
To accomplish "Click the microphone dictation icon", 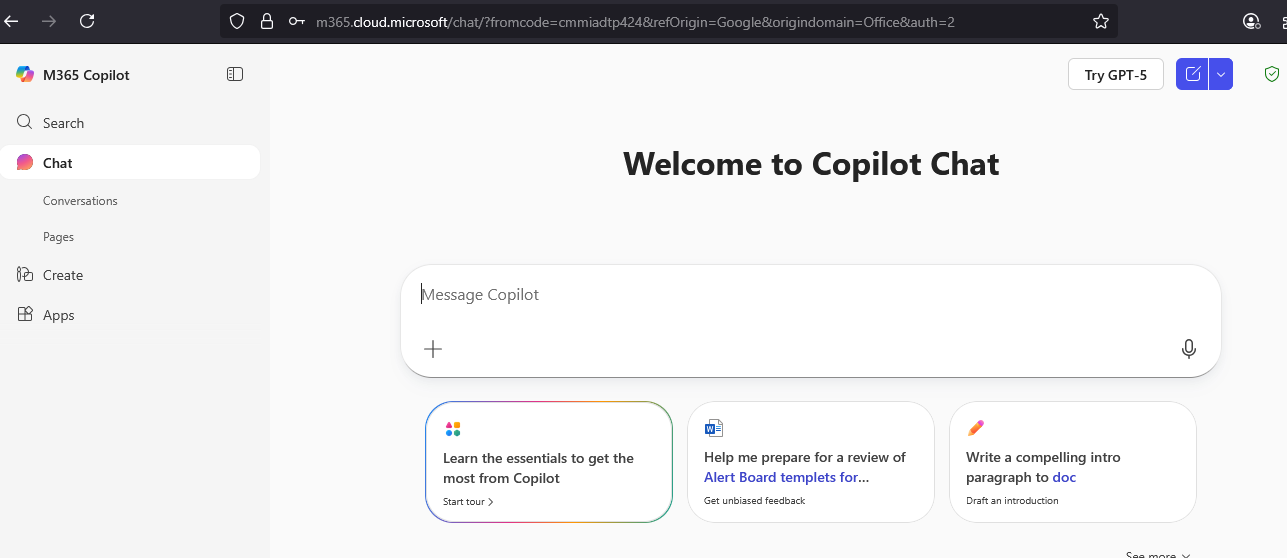I will 1188,349.
